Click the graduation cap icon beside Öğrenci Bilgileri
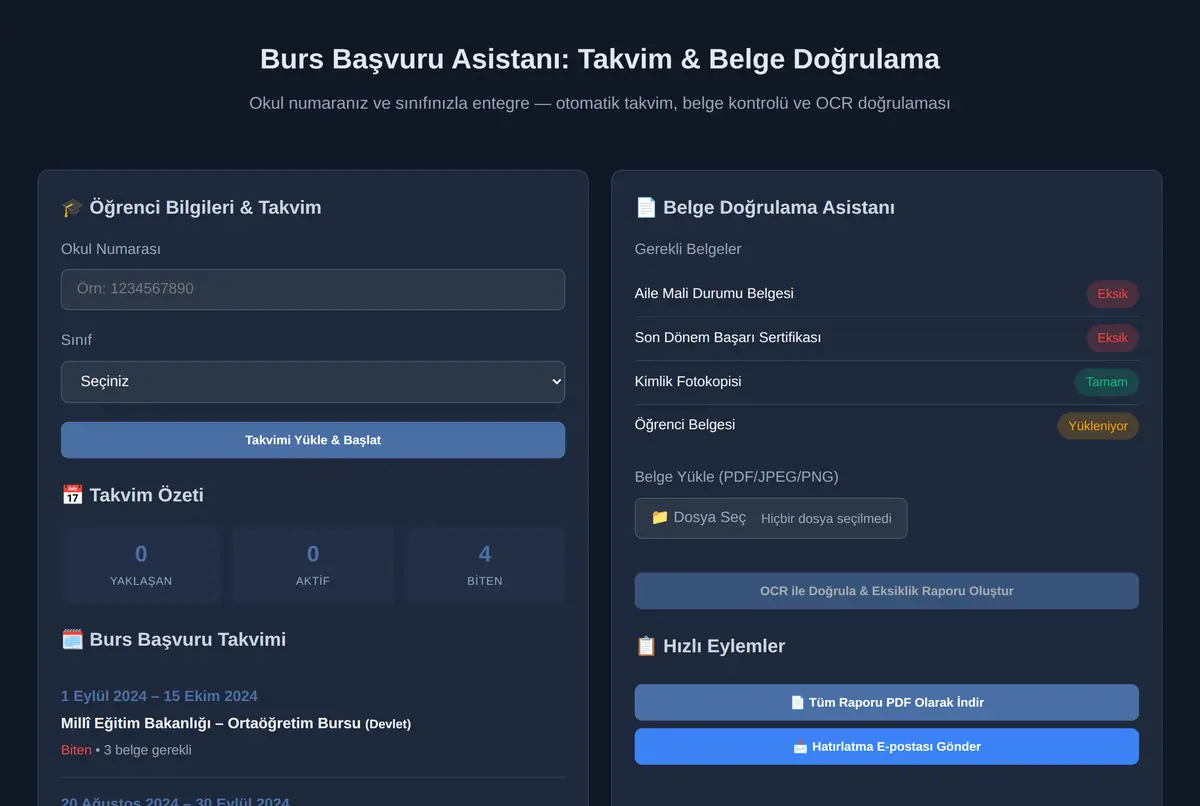 (72, 208)
